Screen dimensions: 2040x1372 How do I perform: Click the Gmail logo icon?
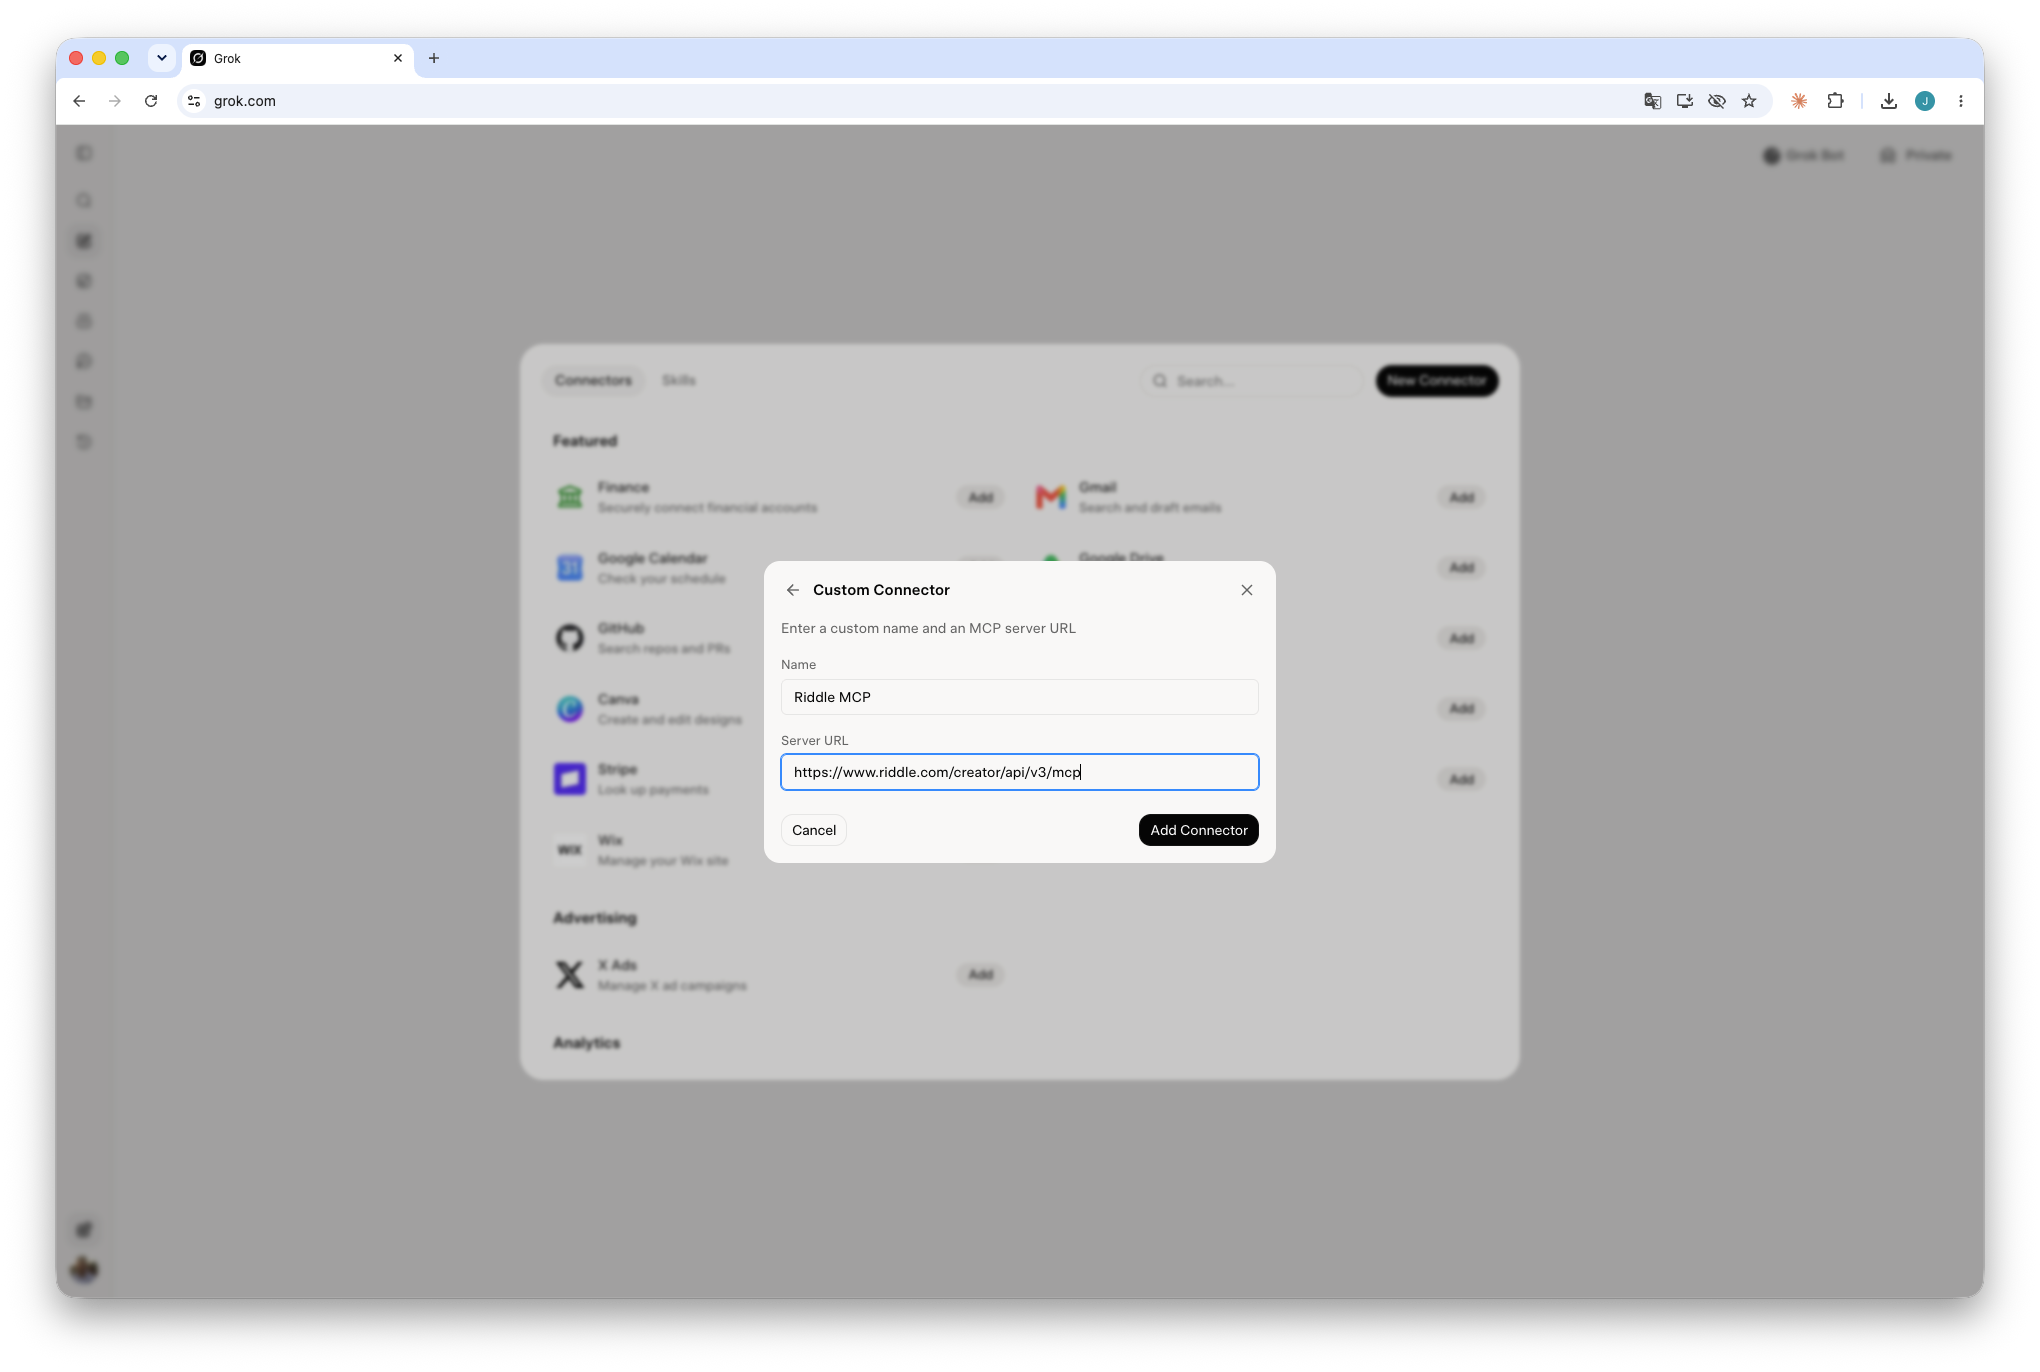[1051, 497]
